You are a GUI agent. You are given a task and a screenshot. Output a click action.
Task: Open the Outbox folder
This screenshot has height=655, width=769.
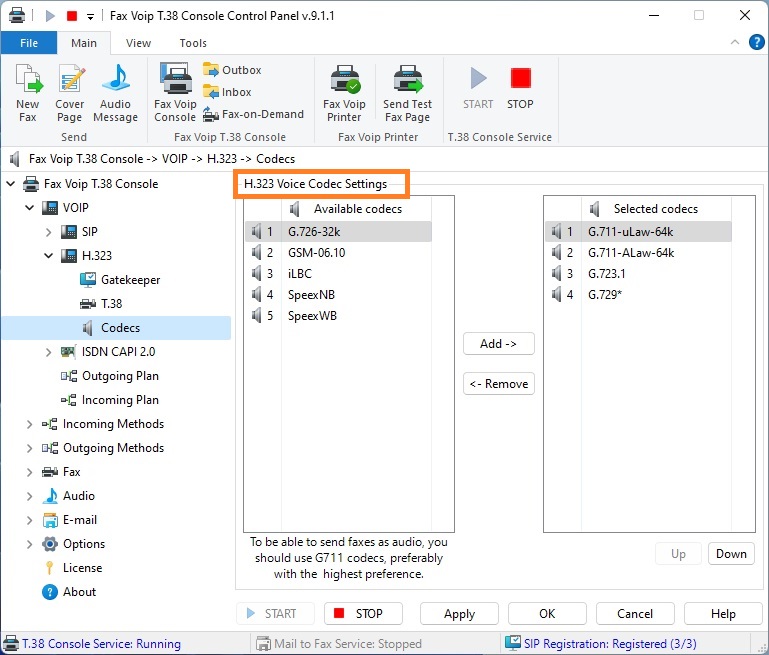232,70
